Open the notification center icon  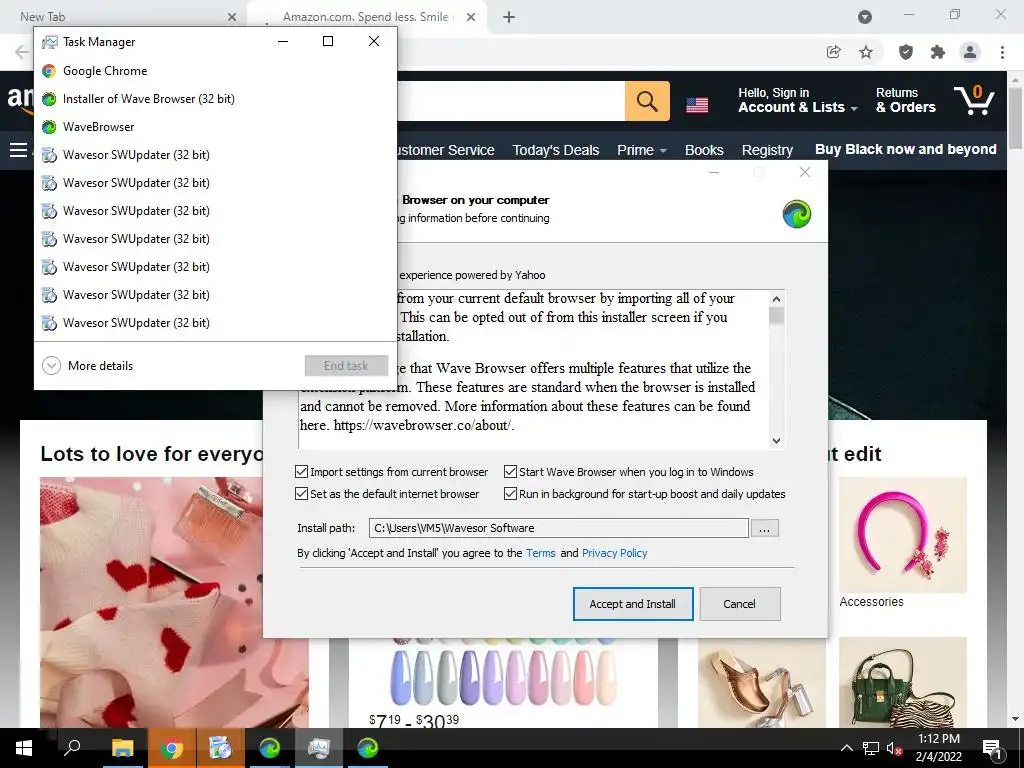(992, 748)
